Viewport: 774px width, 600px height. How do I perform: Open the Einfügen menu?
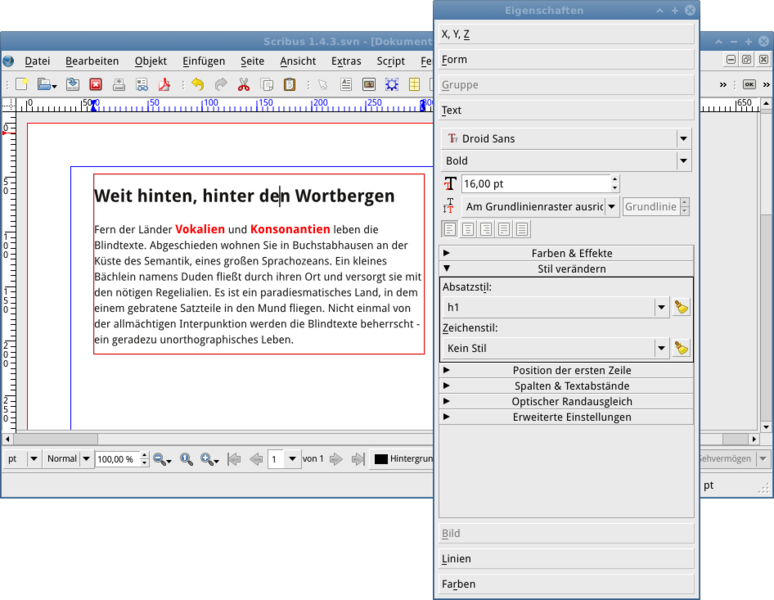[x=203, y=61]
